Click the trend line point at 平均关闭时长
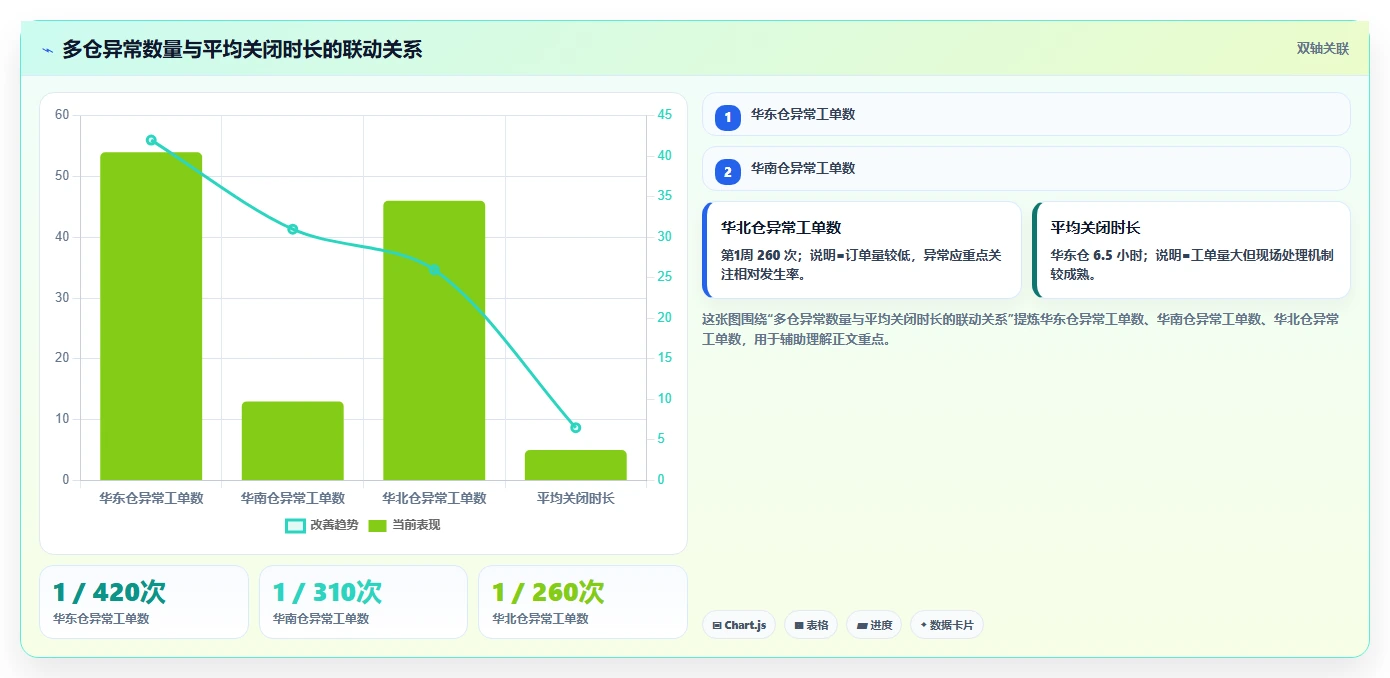Image resolution: width=1390 pixels, height=678 pixels. (x=576, y=428)
